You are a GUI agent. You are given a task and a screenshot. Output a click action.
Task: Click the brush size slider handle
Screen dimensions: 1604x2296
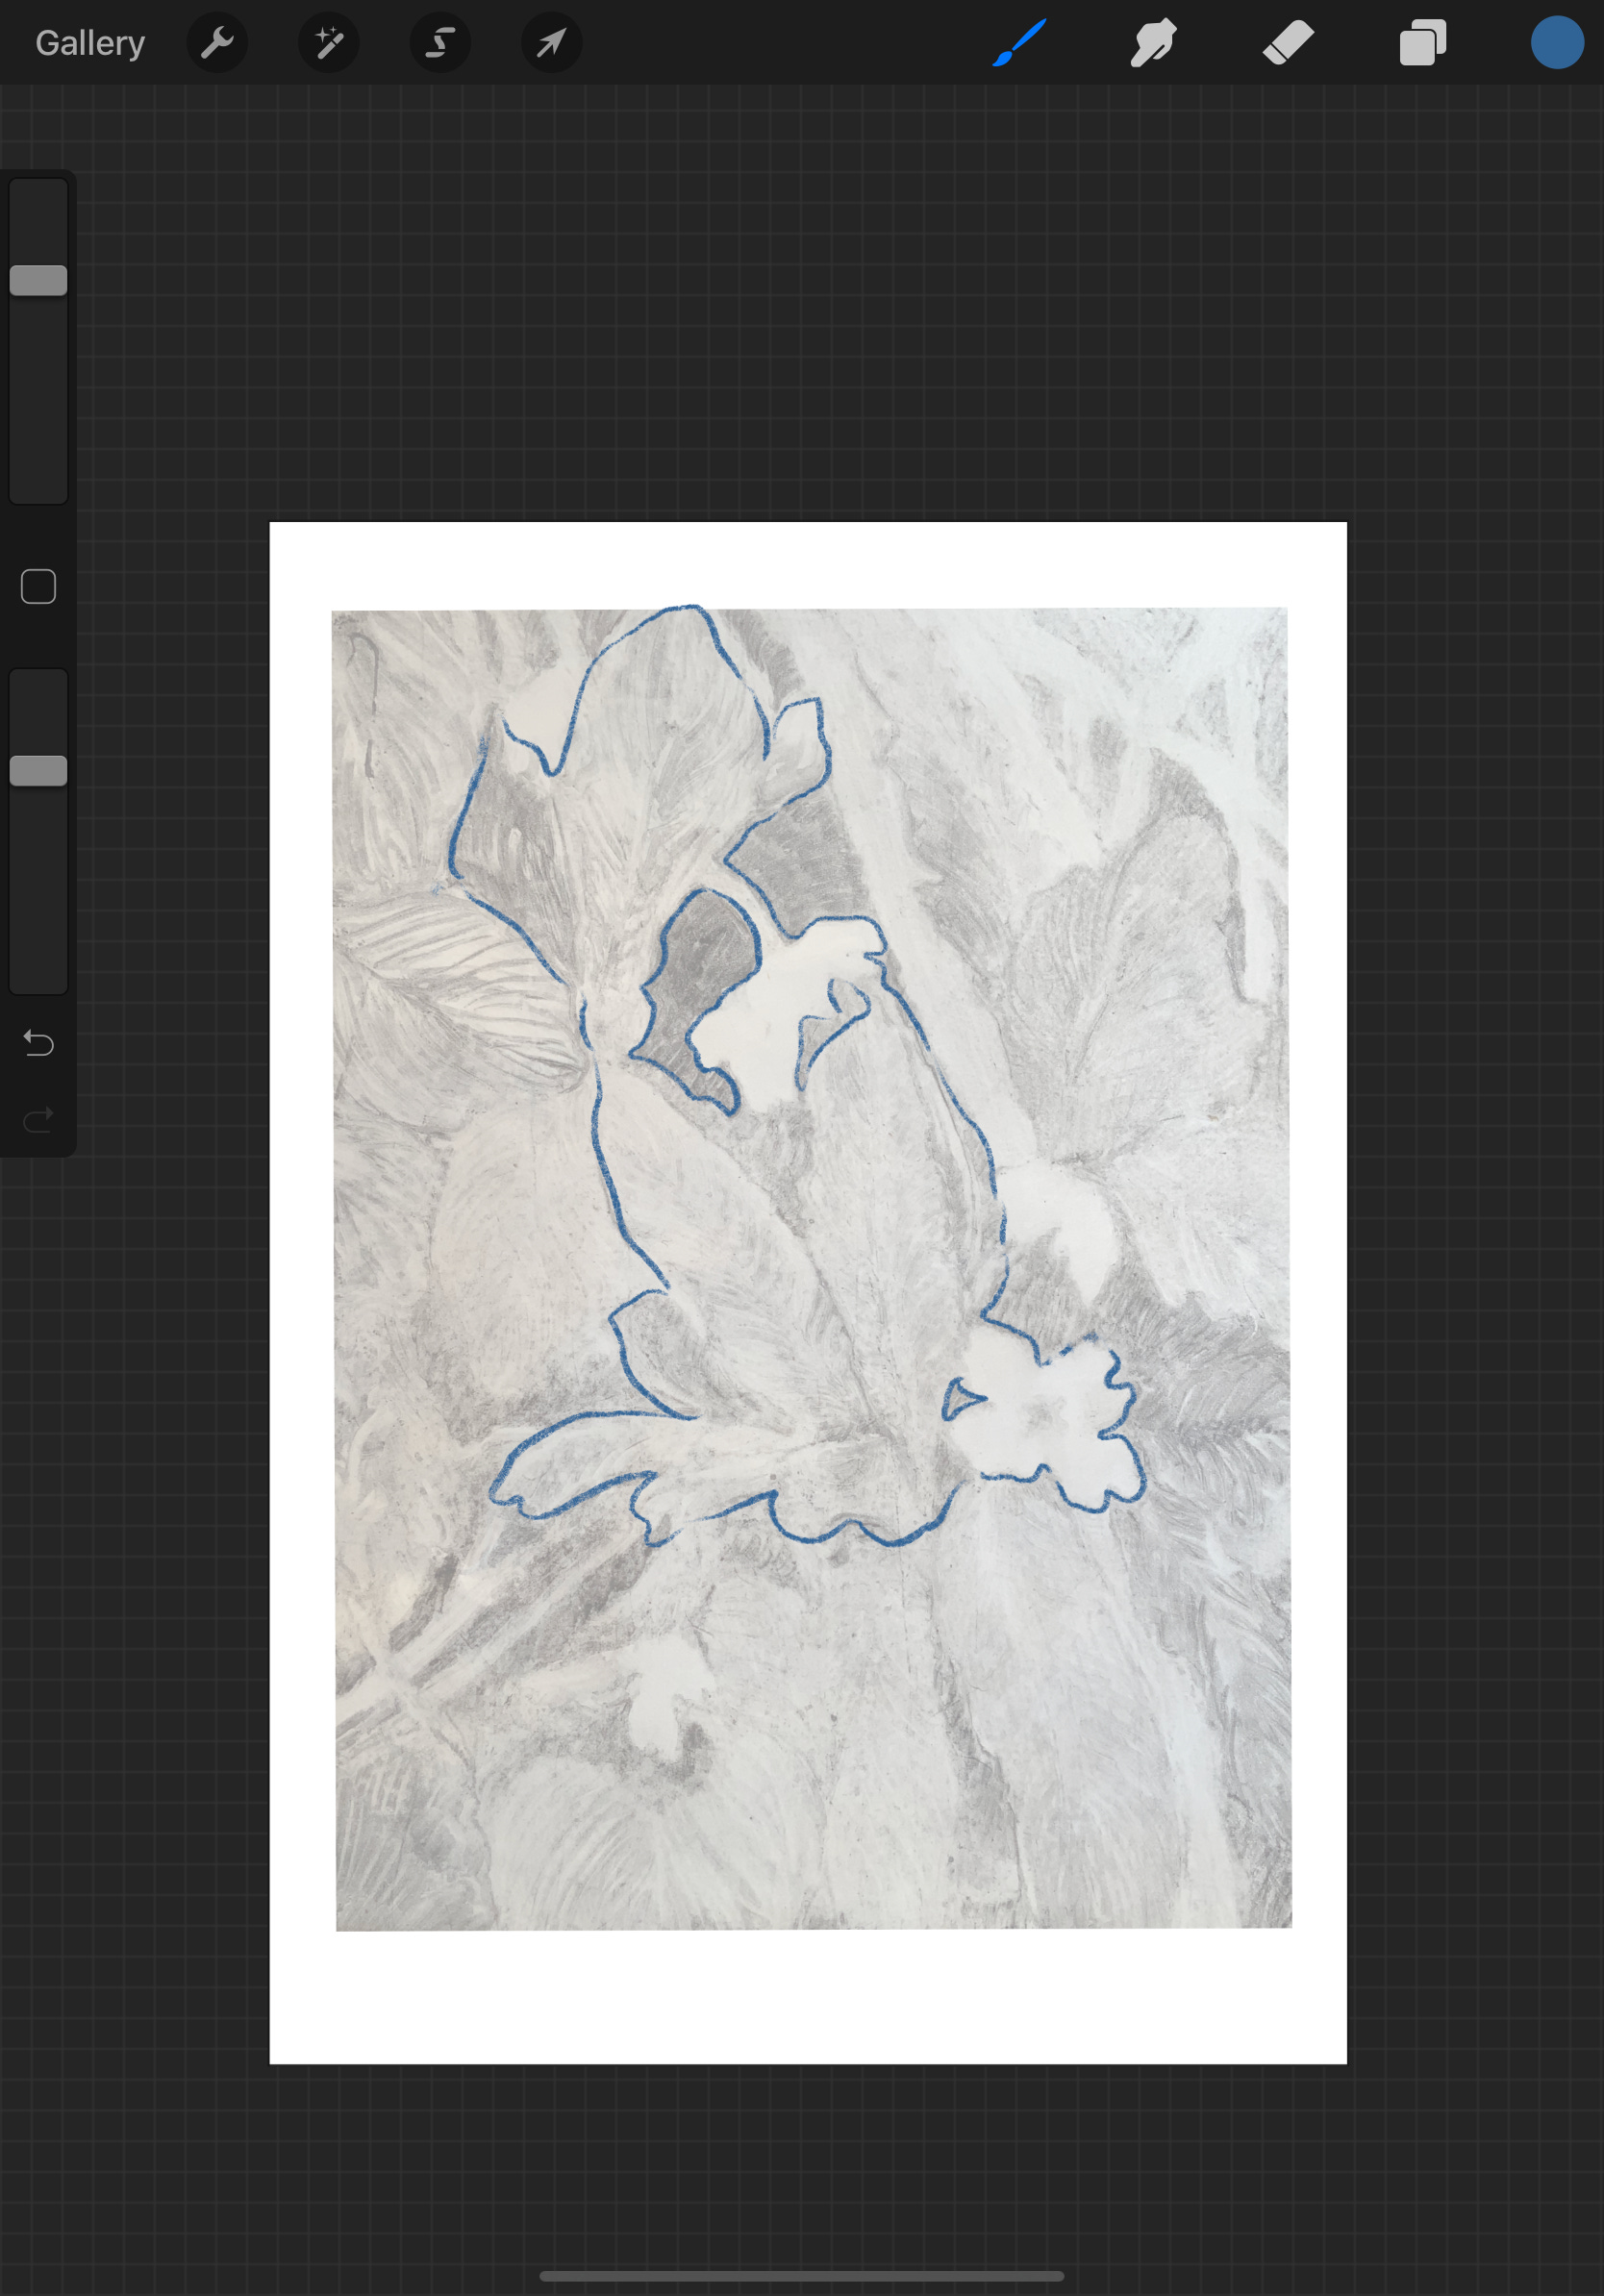pyautogui.click(x=39, y=281)
